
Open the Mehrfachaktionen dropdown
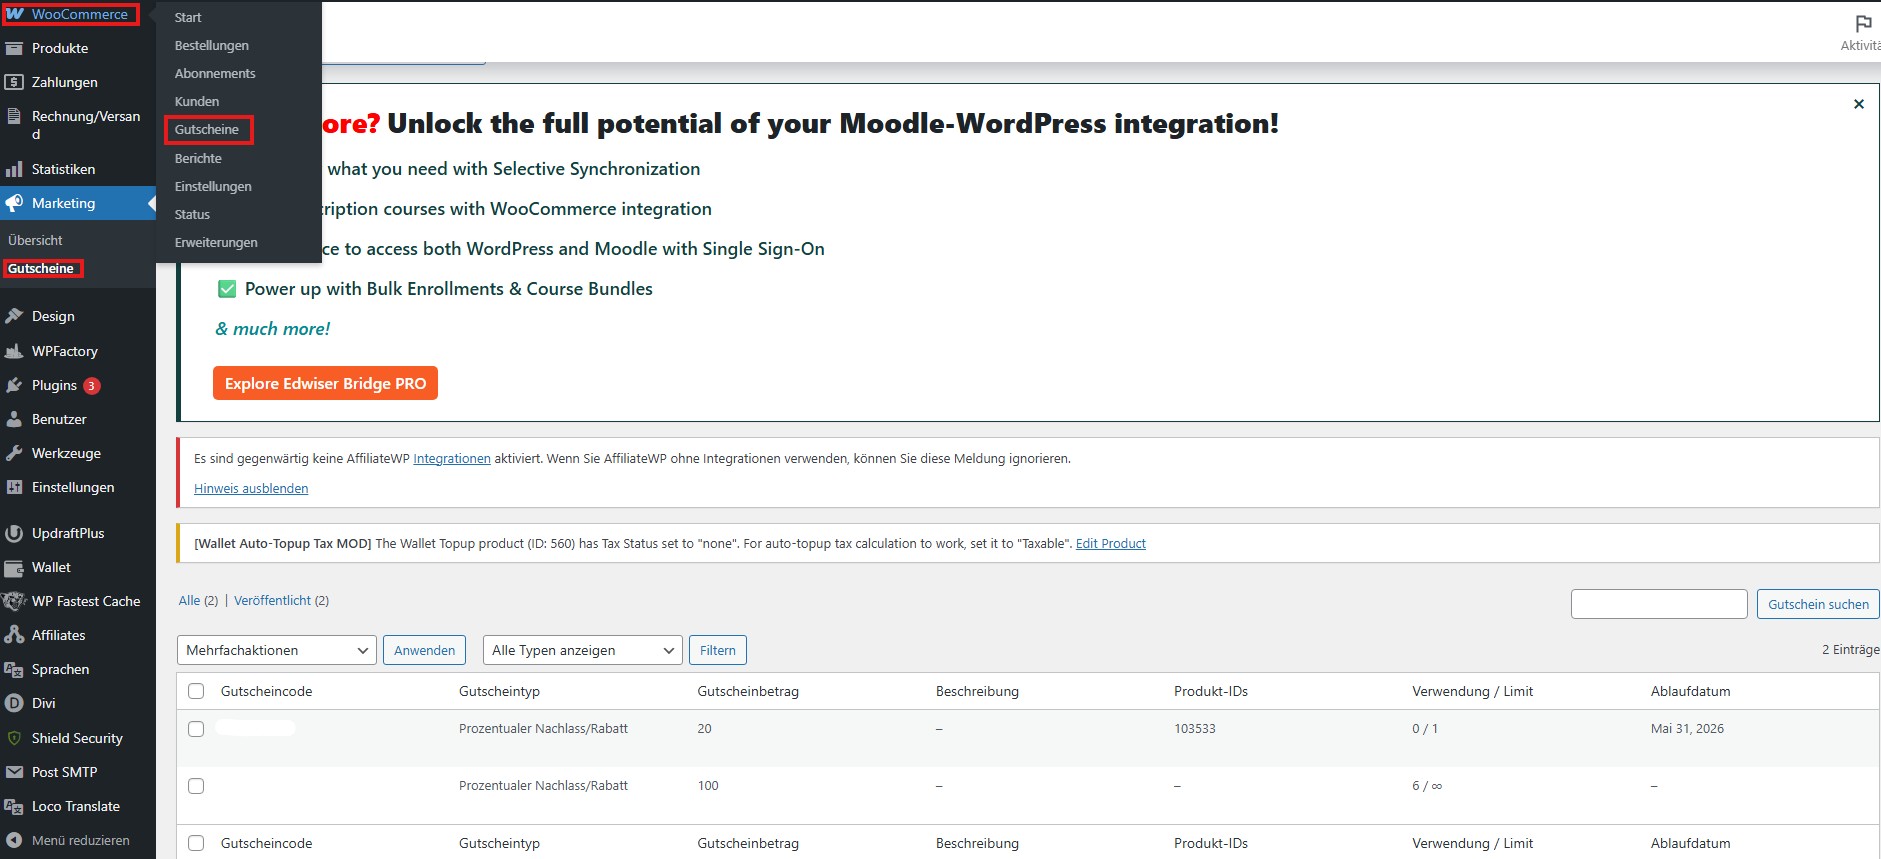coord(277,650)
